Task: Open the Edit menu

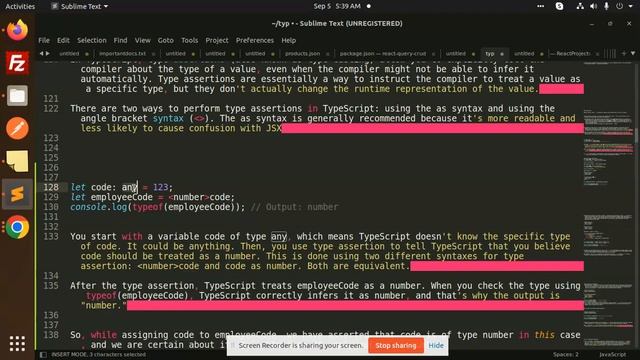Action: click(63, 40)
